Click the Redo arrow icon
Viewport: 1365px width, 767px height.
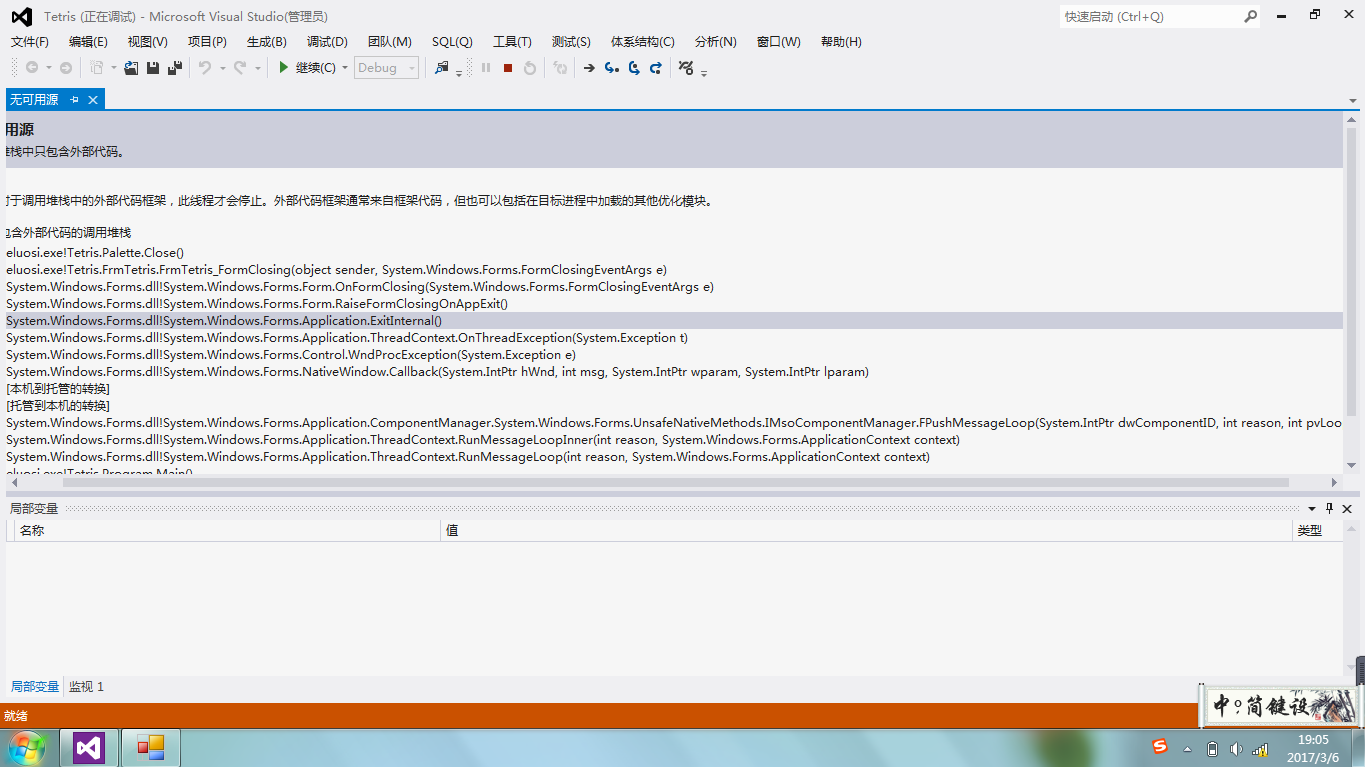pos(240,68)
